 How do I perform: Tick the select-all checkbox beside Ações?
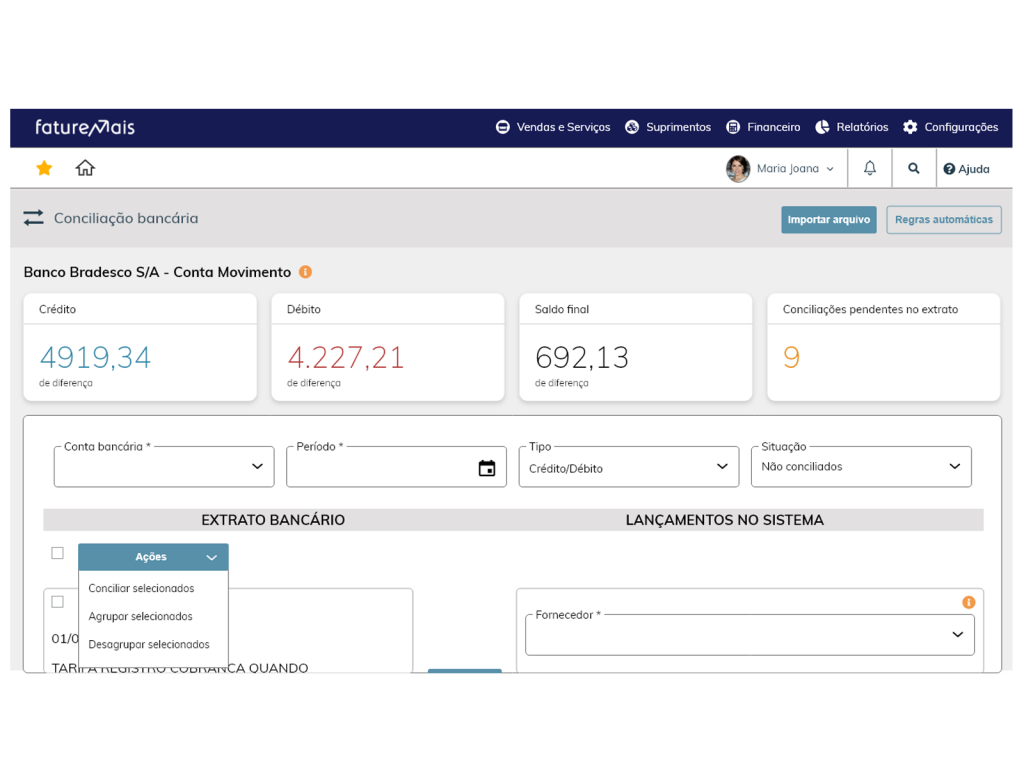point(57,553)
